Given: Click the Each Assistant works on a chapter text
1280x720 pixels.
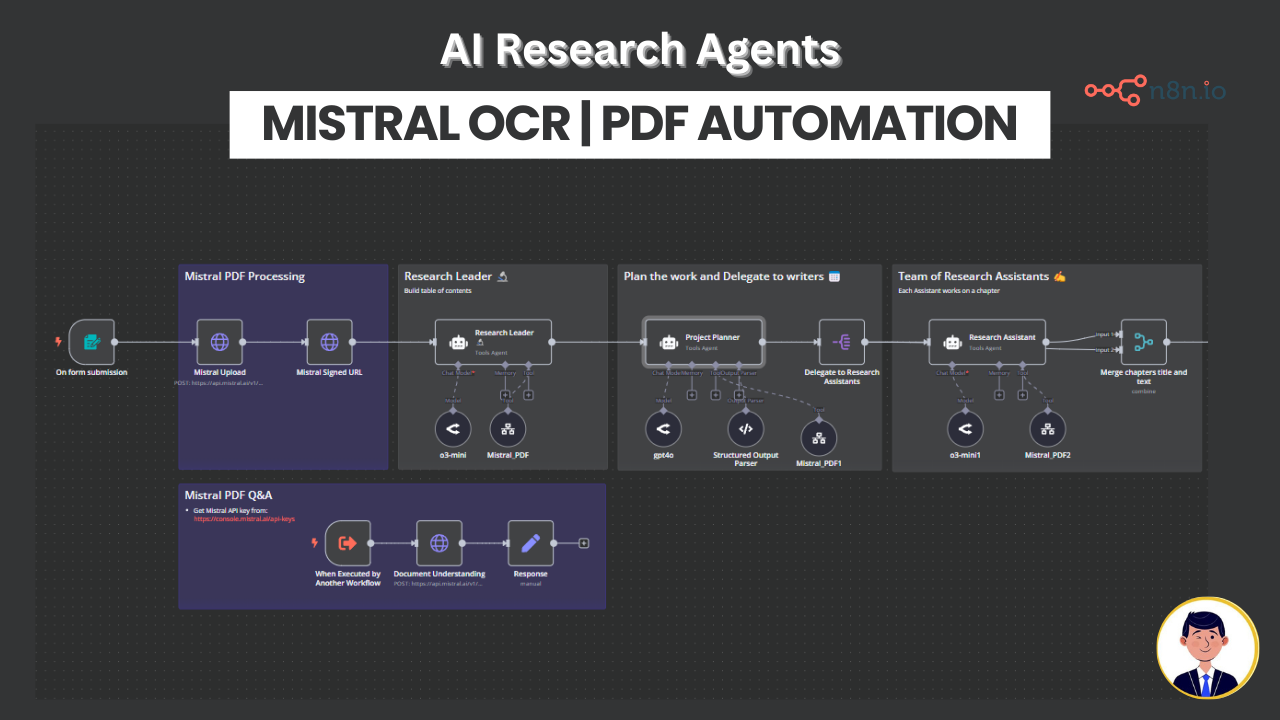Looking at the screenshot, I should pyautogui.click(x=950, y=291).
